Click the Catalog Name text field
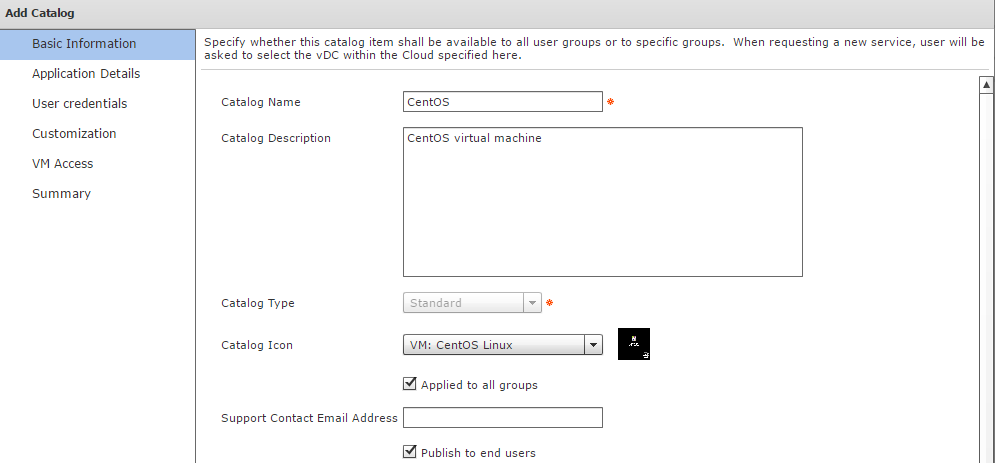Image resolution: width=995 pixels, height=463 pixels. click(x=502, y=102)
